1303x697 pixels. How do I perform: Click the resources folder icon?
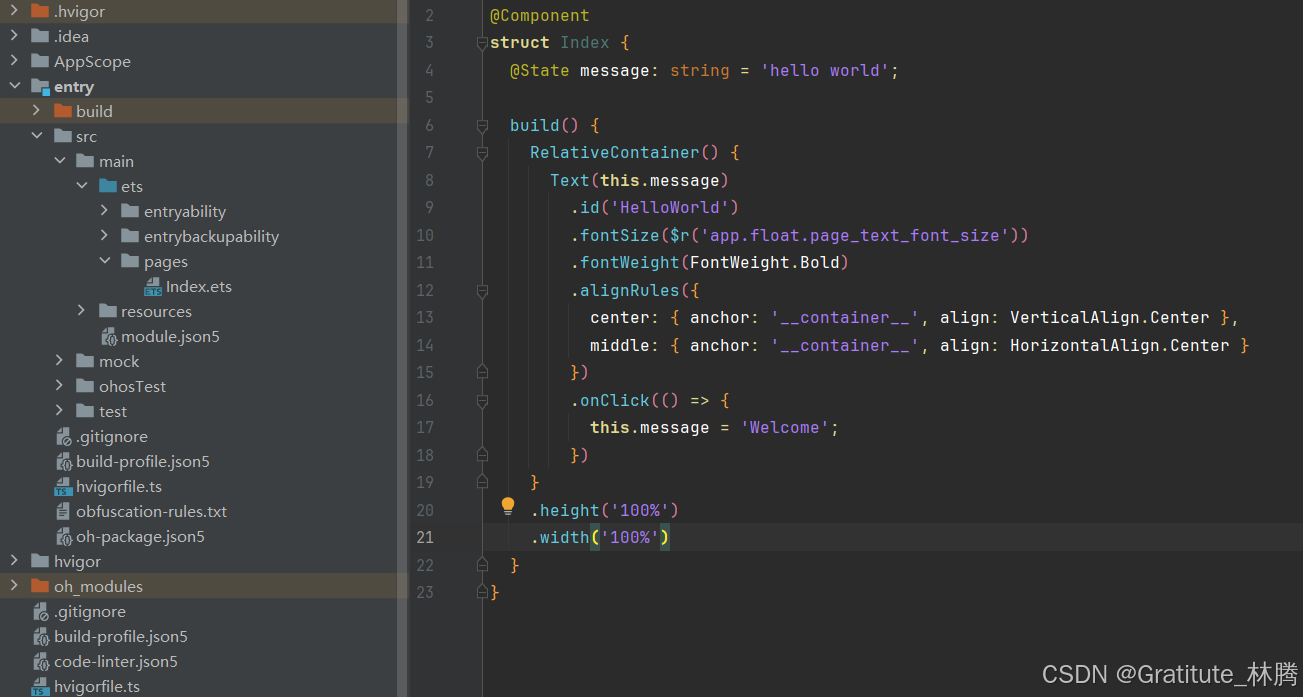tap(107, 311)
